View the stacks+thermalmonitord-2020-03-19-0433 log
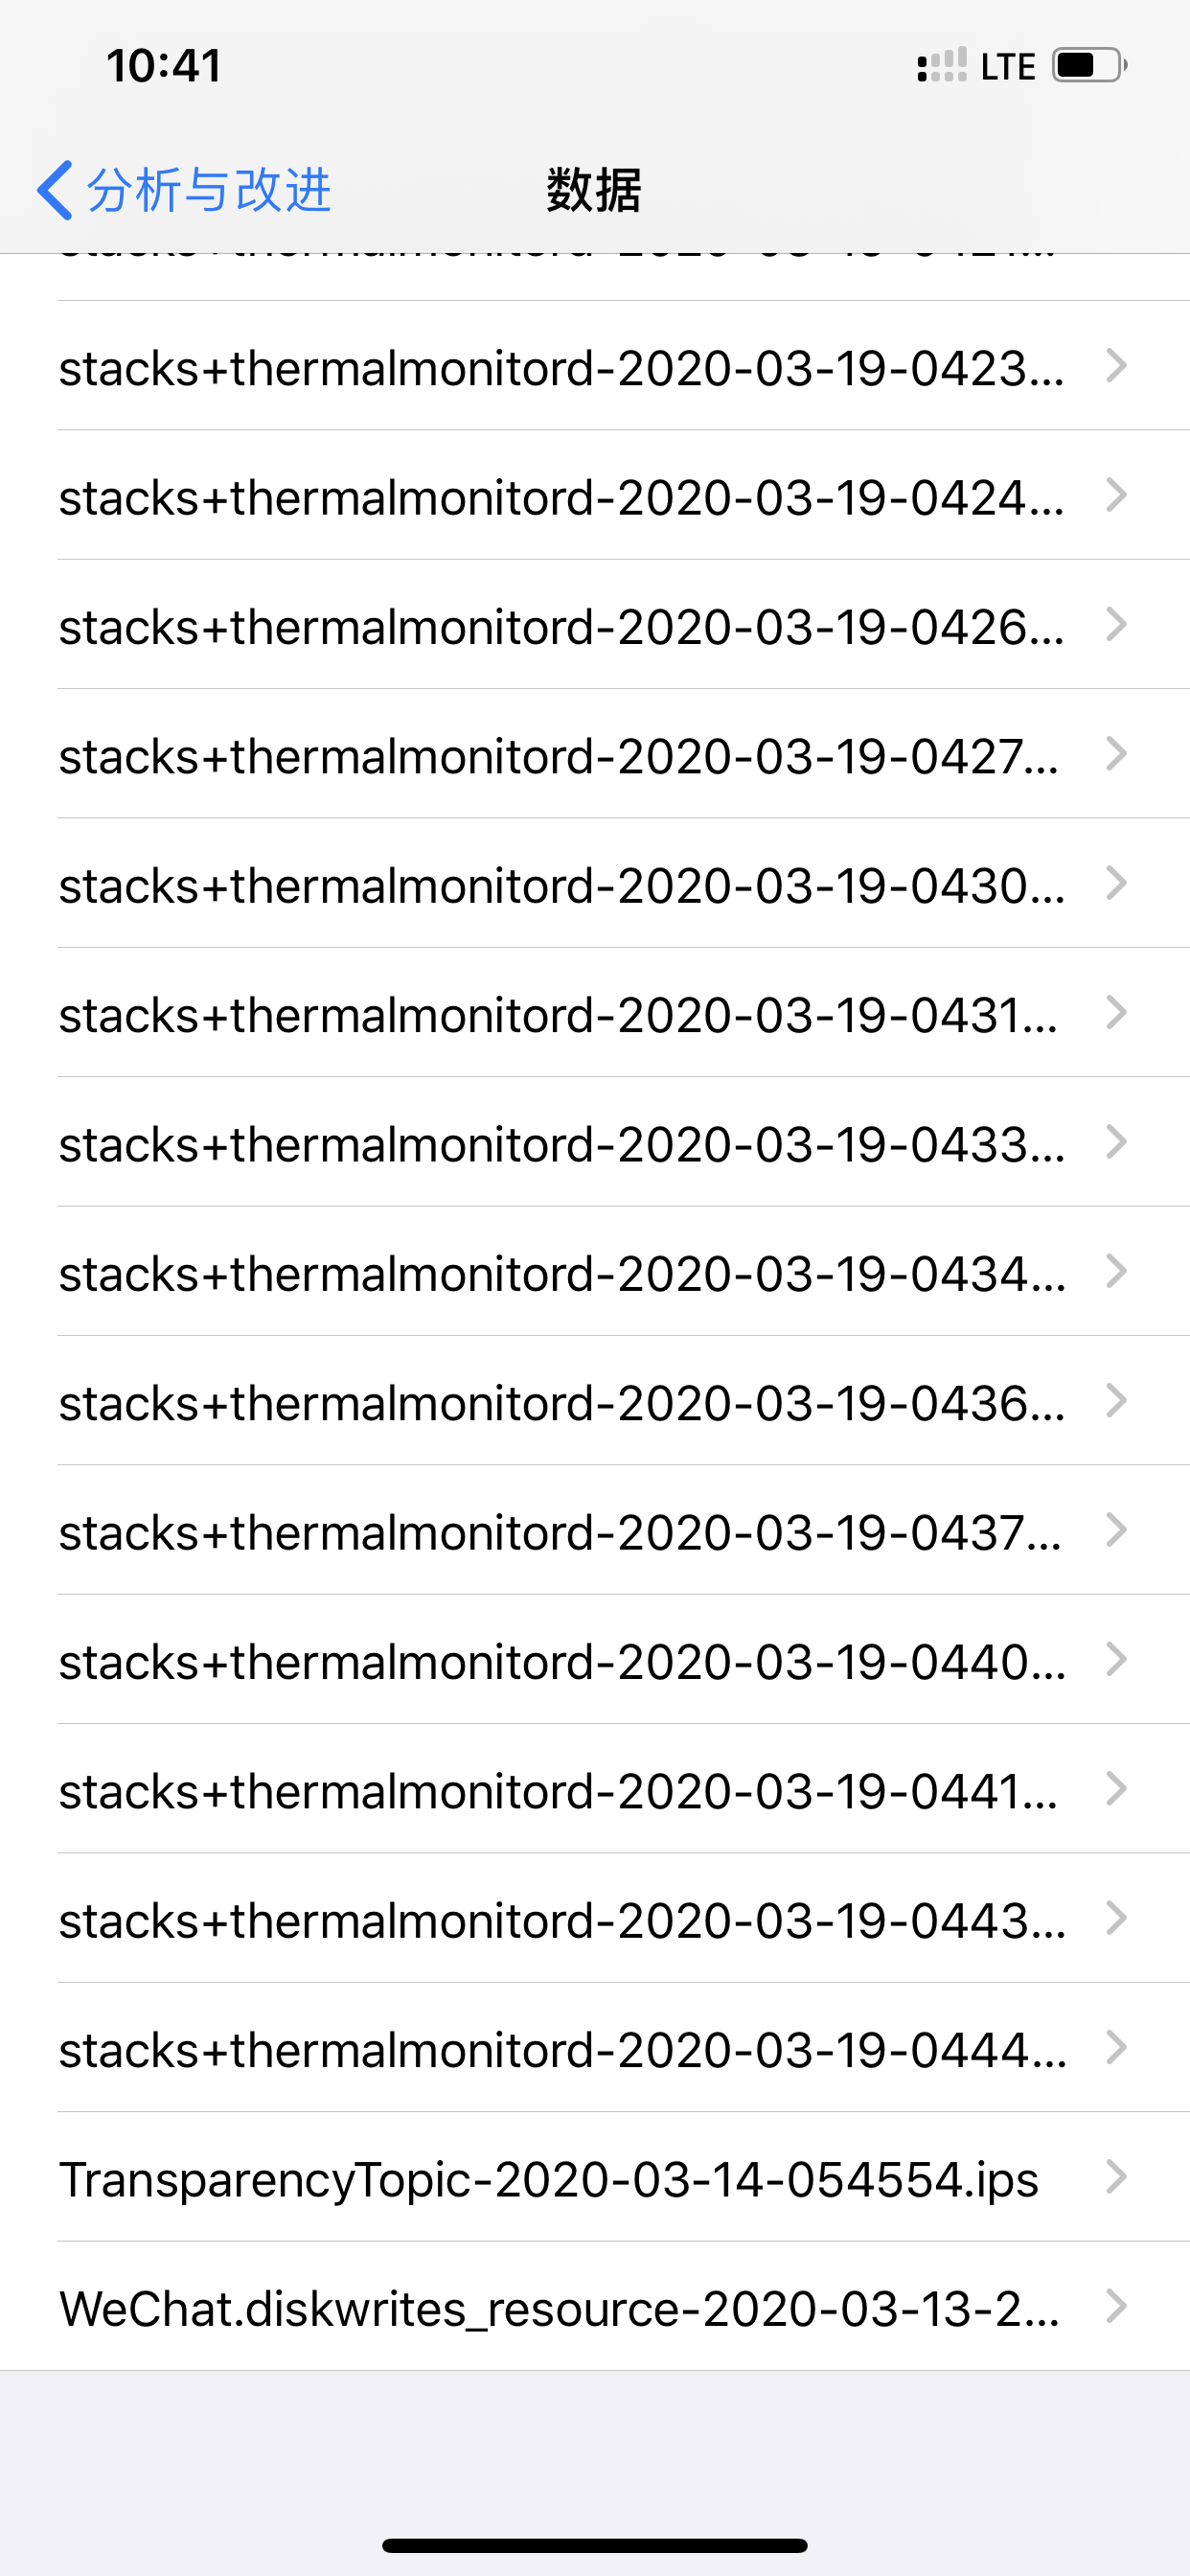Screen dimensions: 1190x2576 pos(560,1144)
